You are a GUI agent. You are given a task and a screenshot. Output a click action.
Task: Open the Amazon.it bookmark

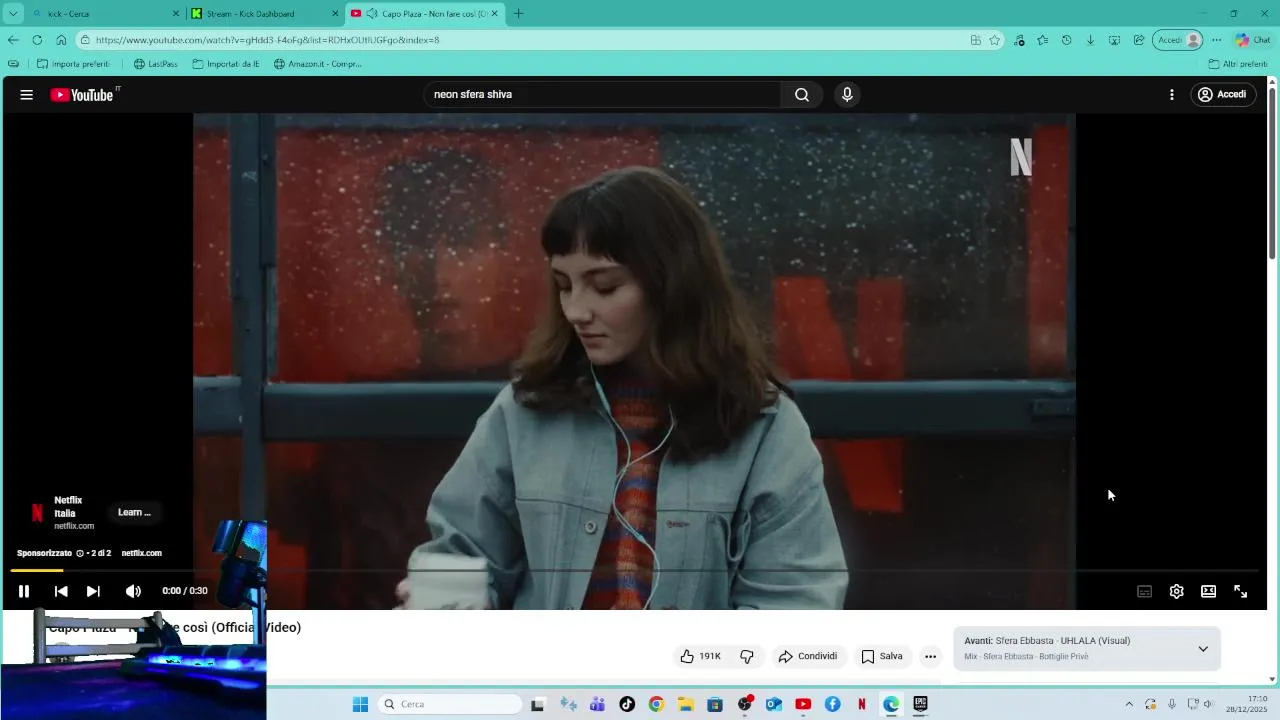pyautogui.click(x=318, y=64)
